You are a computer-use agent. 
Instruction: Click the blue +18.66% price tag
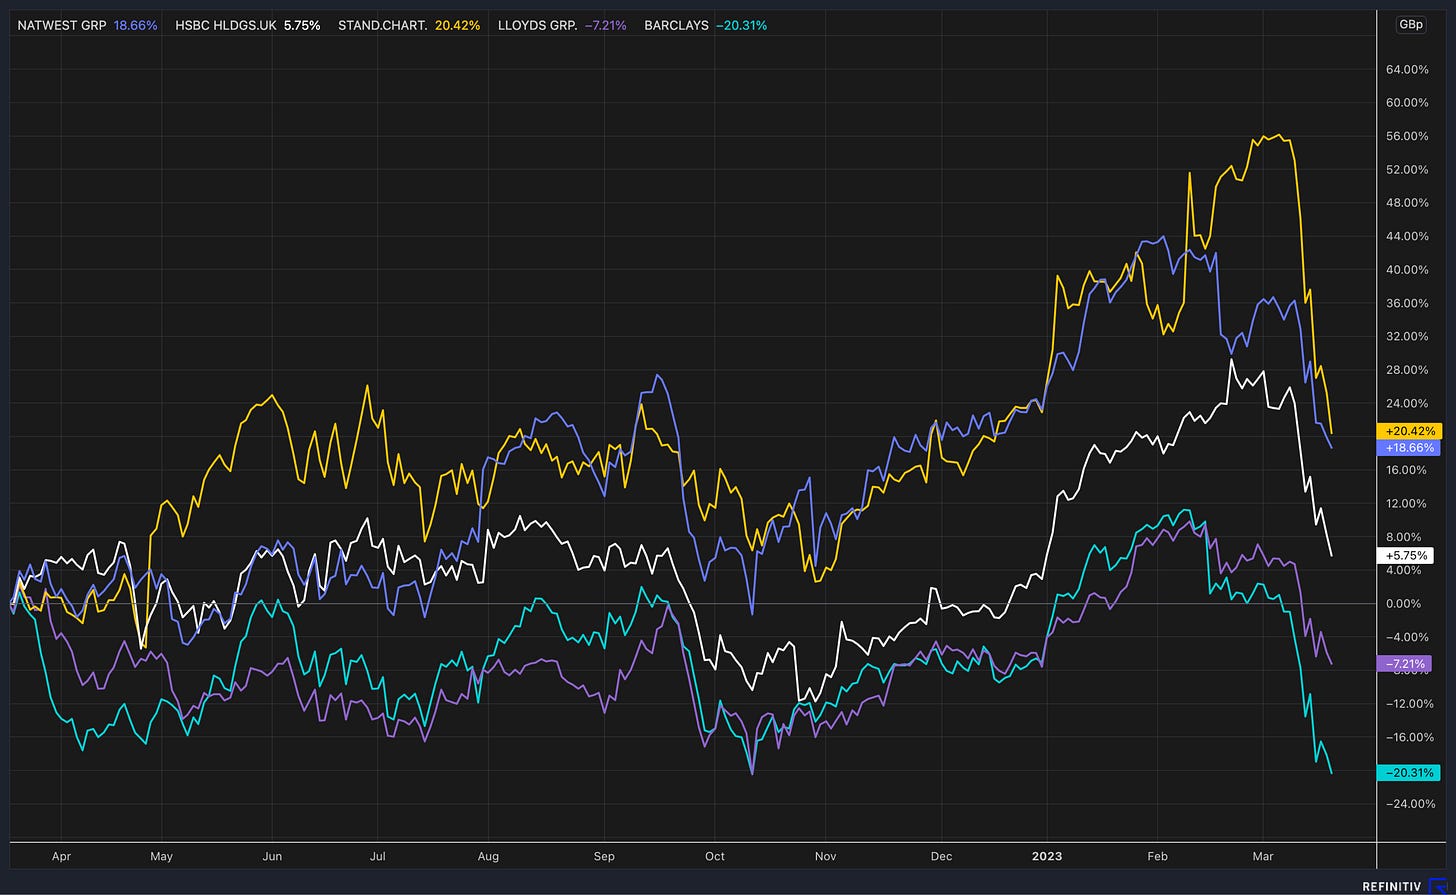tap(1408, 448)
